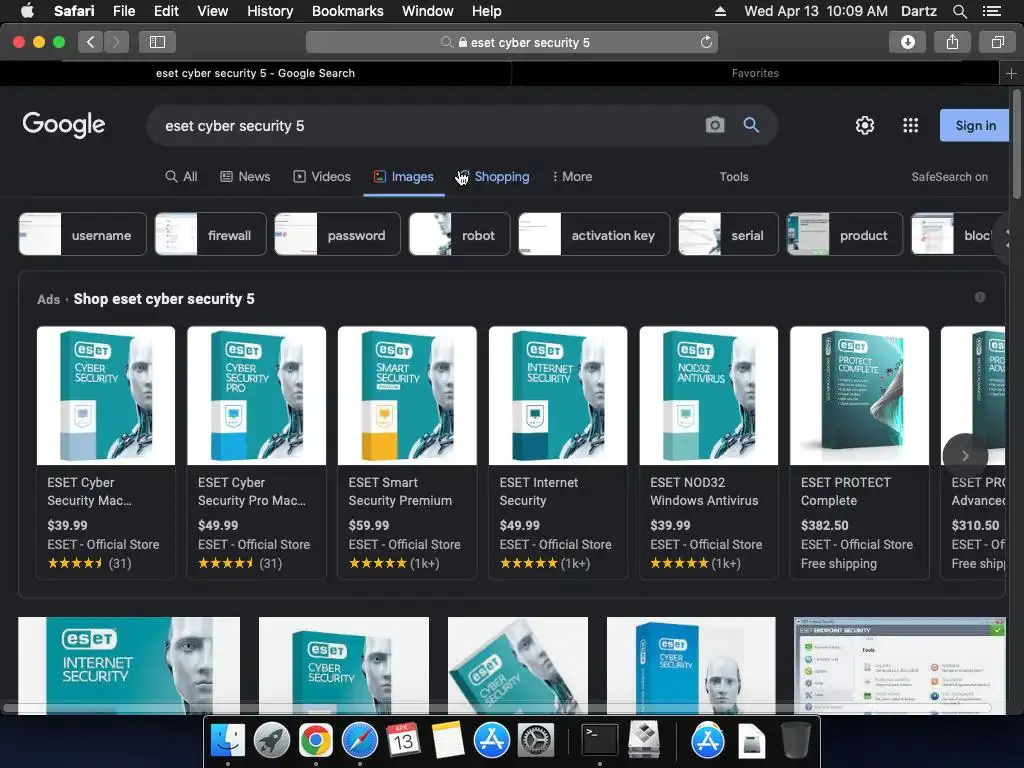Click the blue Google search magnifier icon
The image size is (1024, 768).
(x=751, y=125)
